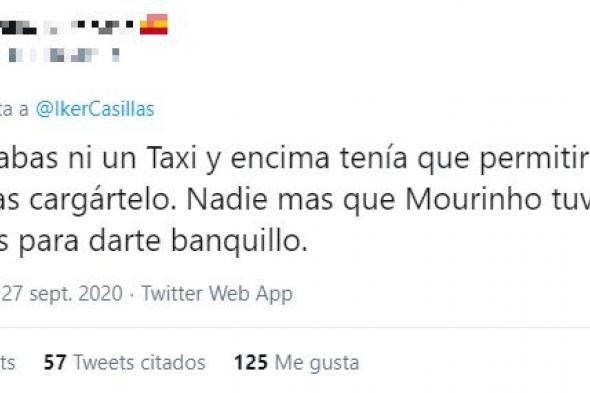This screenshot has height=393, width=590.
Task: Click the text line ending with banquillo
Action: [154, 242]
